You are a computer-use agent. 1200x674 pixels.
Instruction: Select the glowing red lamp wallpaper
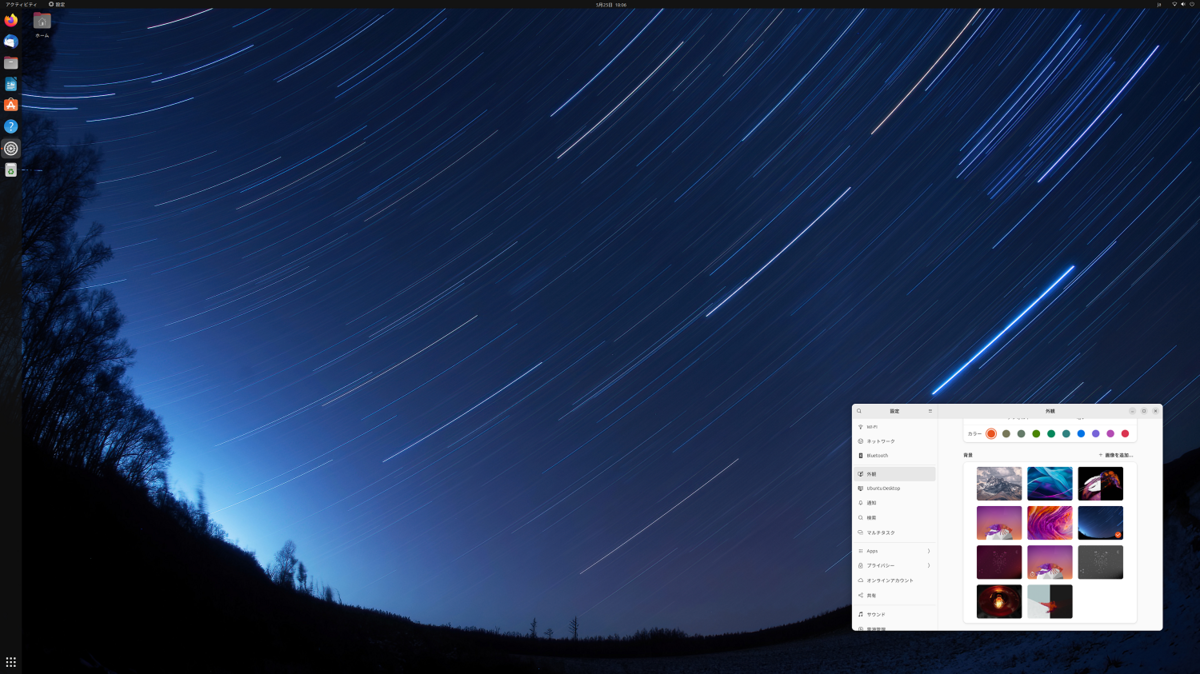tap(999, 602)
